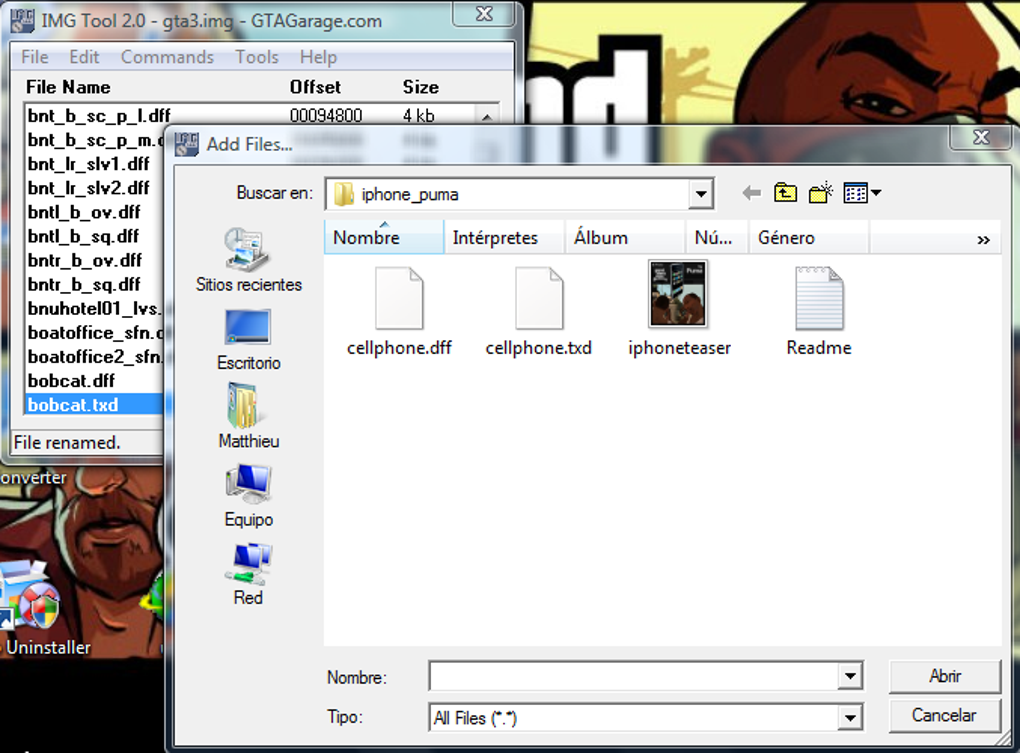Expand the Nombre filename dropdown arrow
The height and width of the screenshot is (753, 1020).
click(850, 676)
